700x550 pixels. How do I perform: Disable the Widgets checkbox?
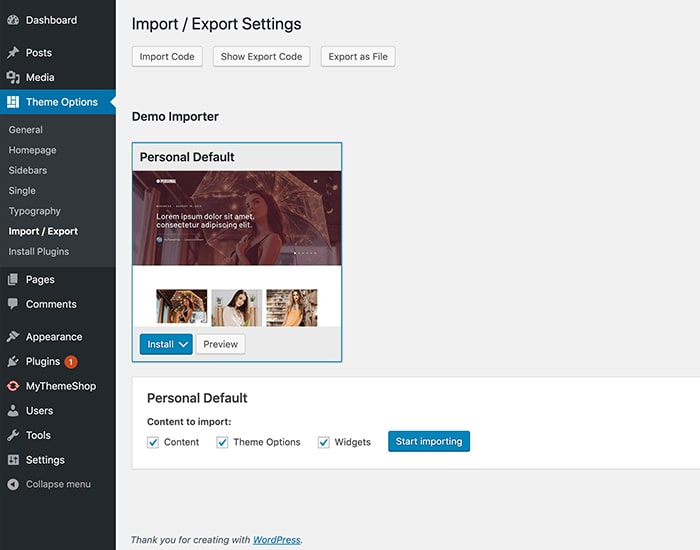coord(324,442)
